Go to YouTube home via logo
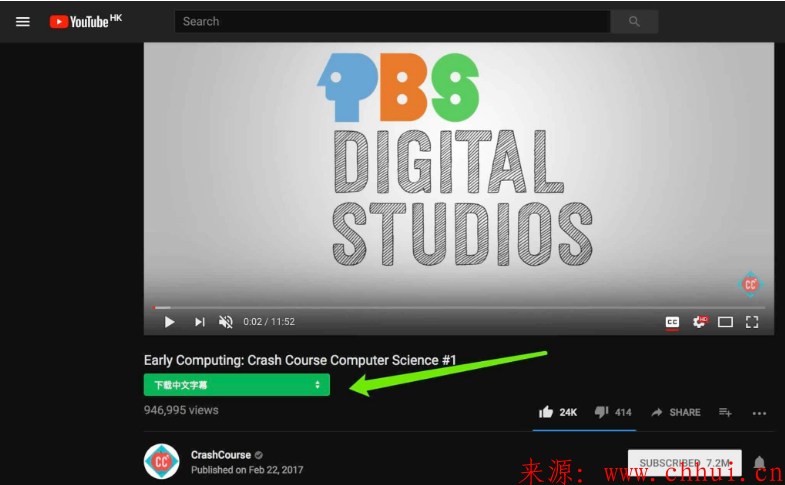 [x=86, y=21]
